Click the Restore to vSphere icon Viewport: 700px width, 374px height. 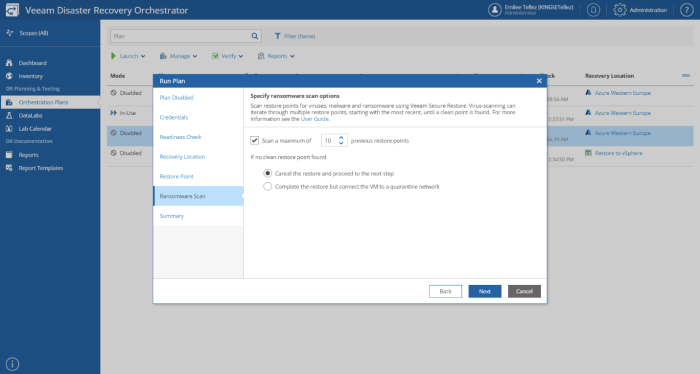point(588,153)
